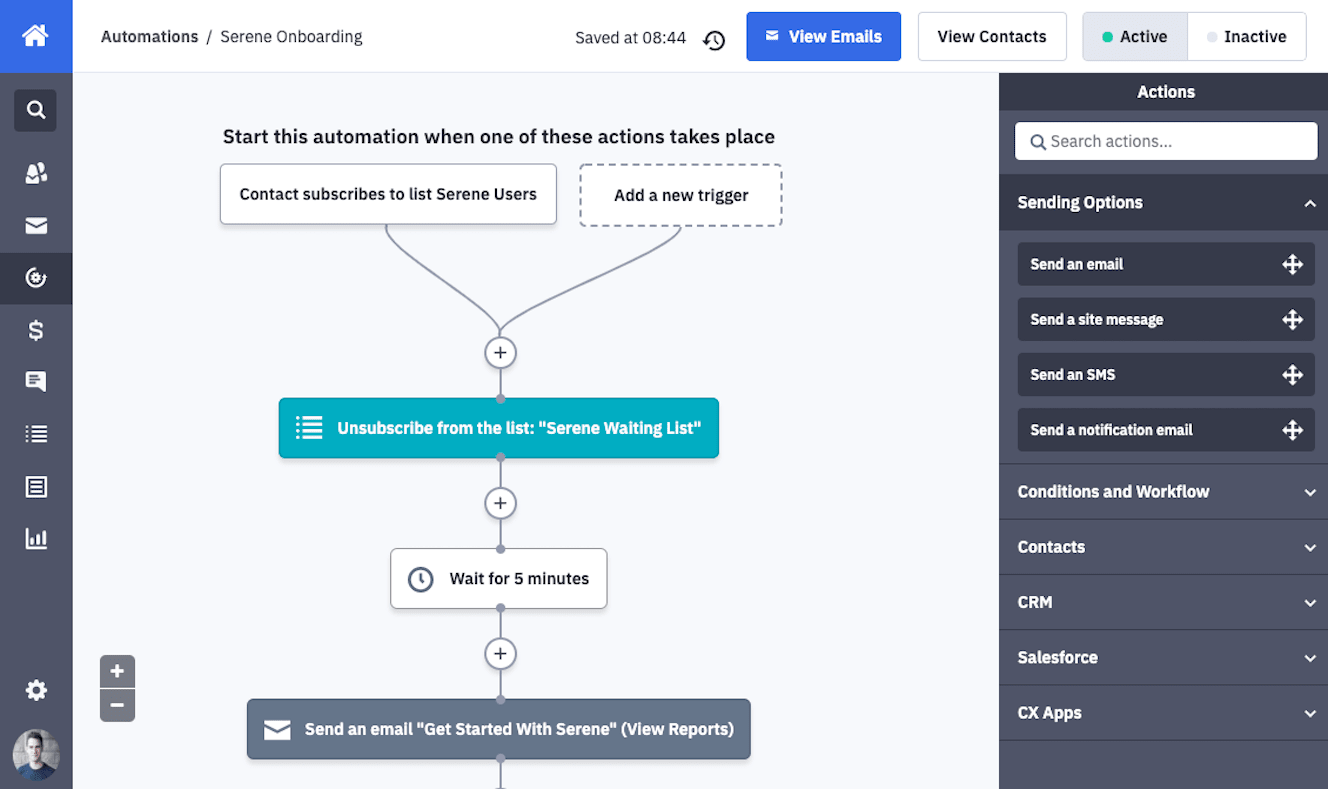Click the View Contacts button
The width and height of the screenshot is (1328, 789).
991,37
